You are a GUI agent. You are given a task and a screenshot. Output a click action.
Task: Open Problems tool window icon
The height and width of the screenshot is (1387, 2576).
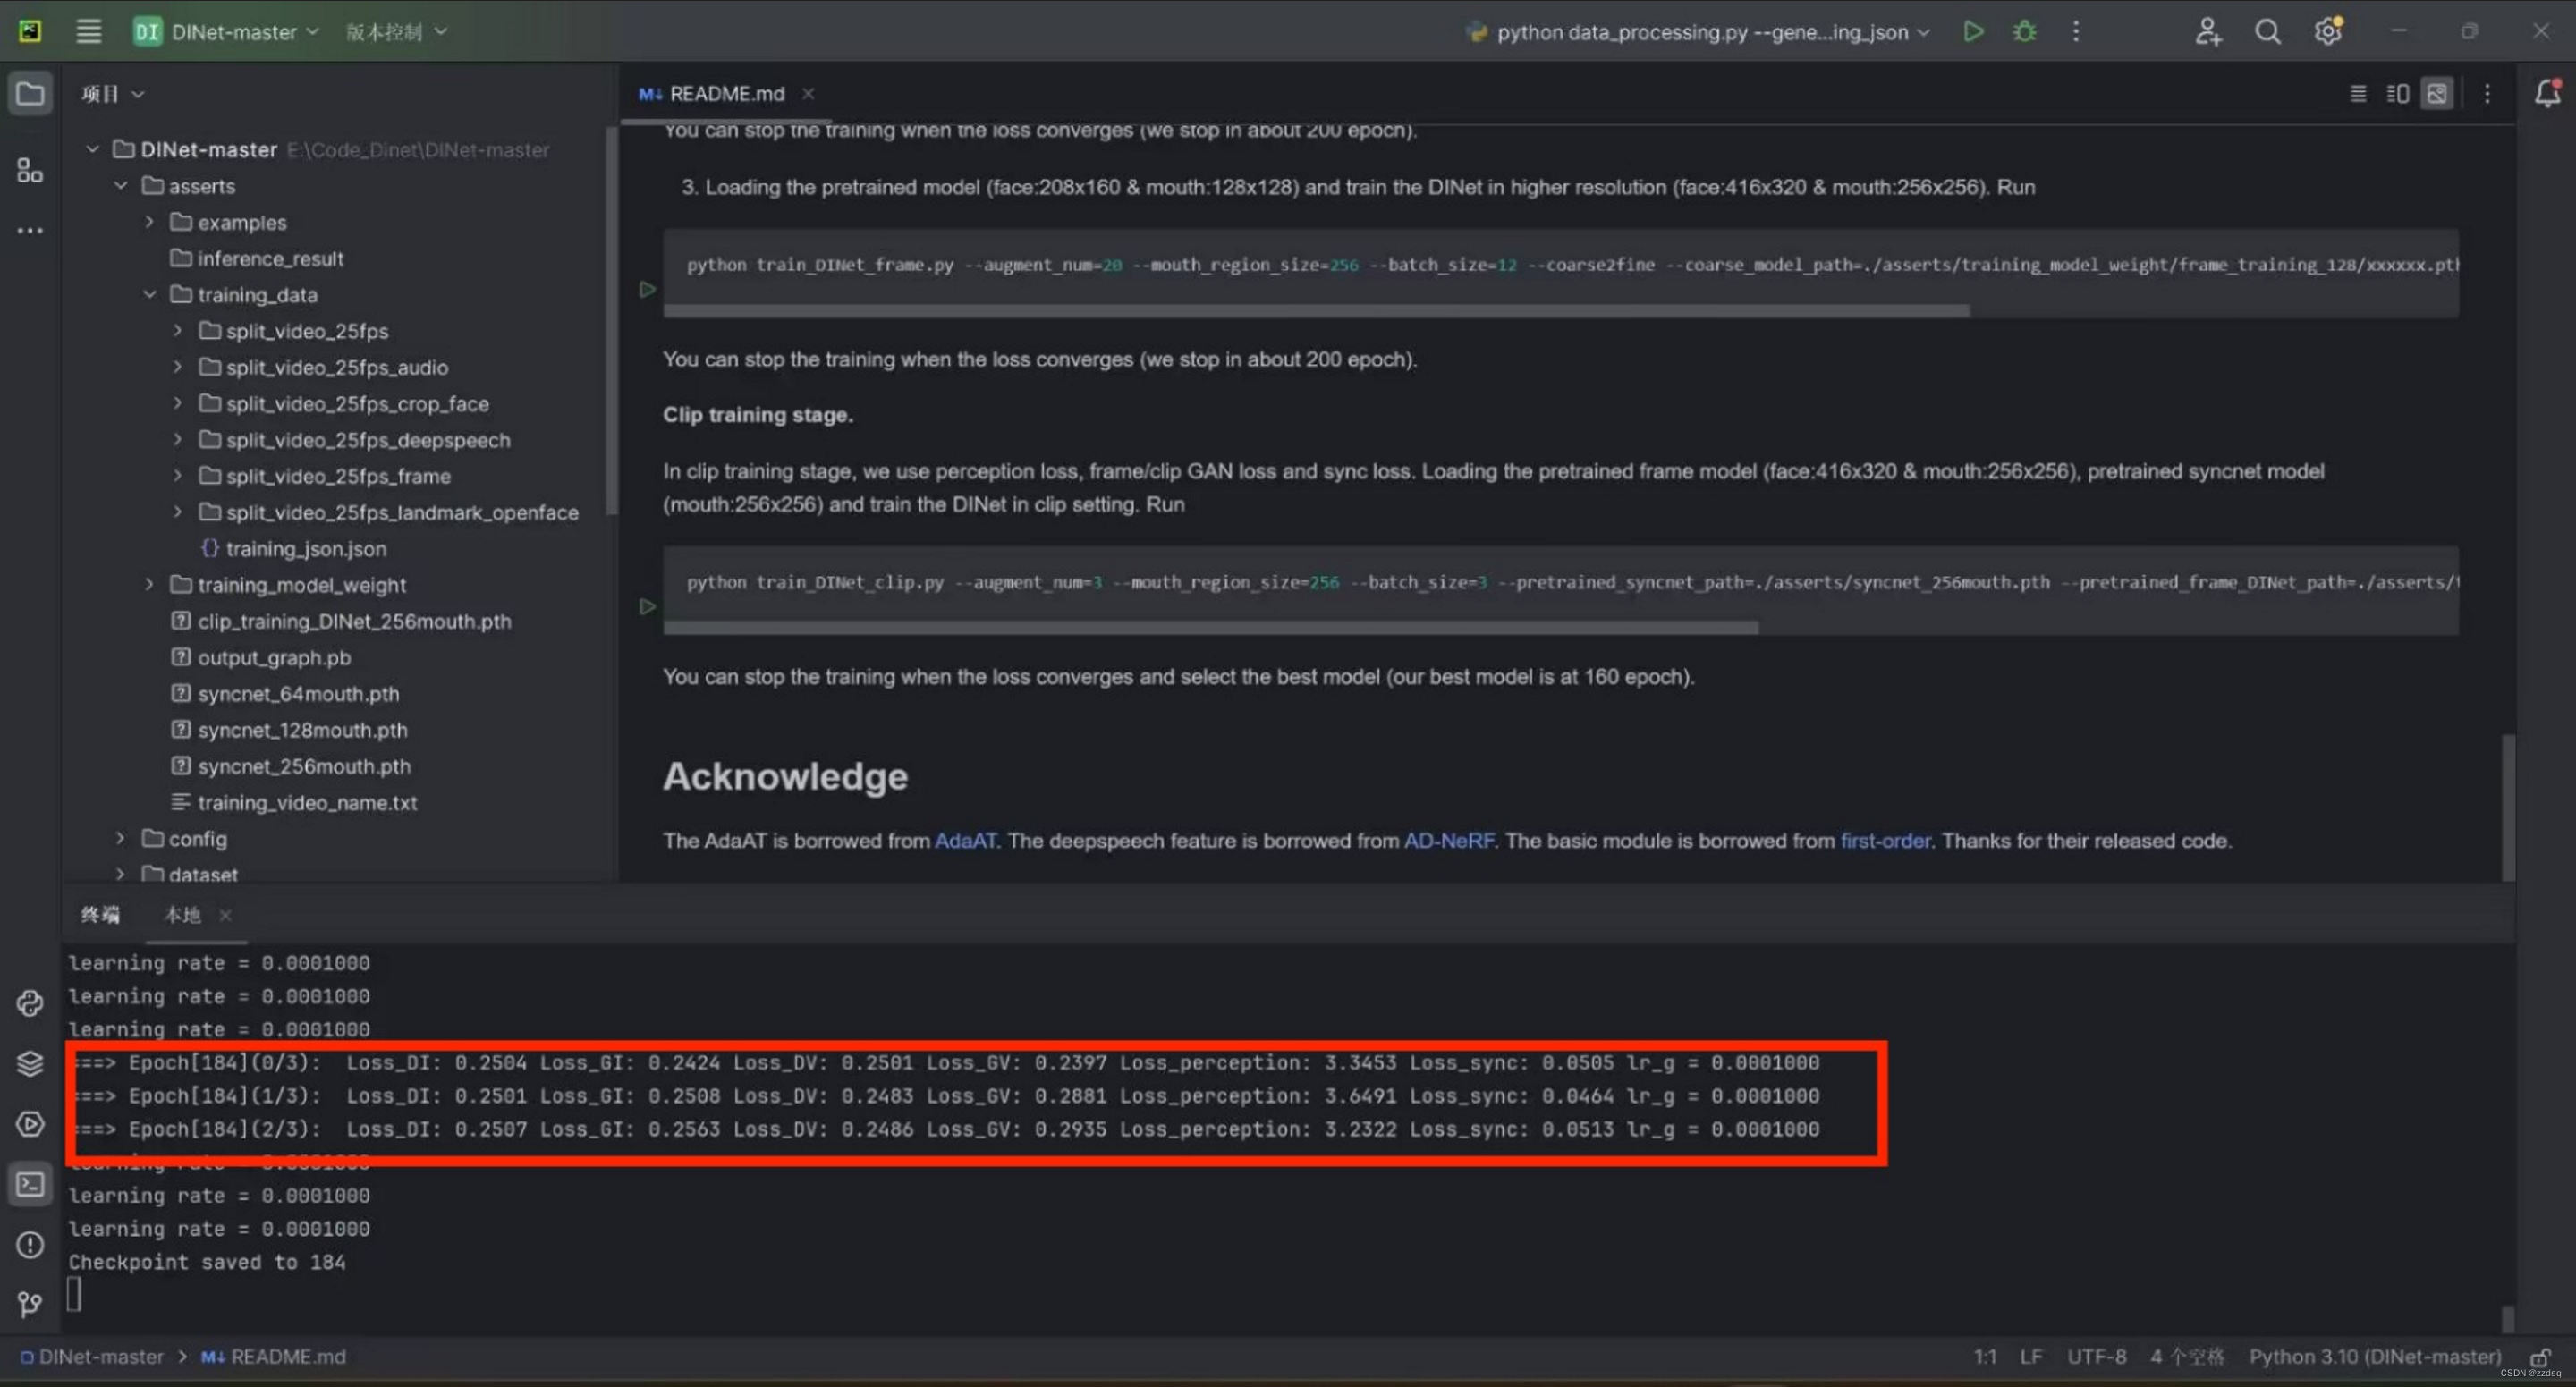point(29,1244)
